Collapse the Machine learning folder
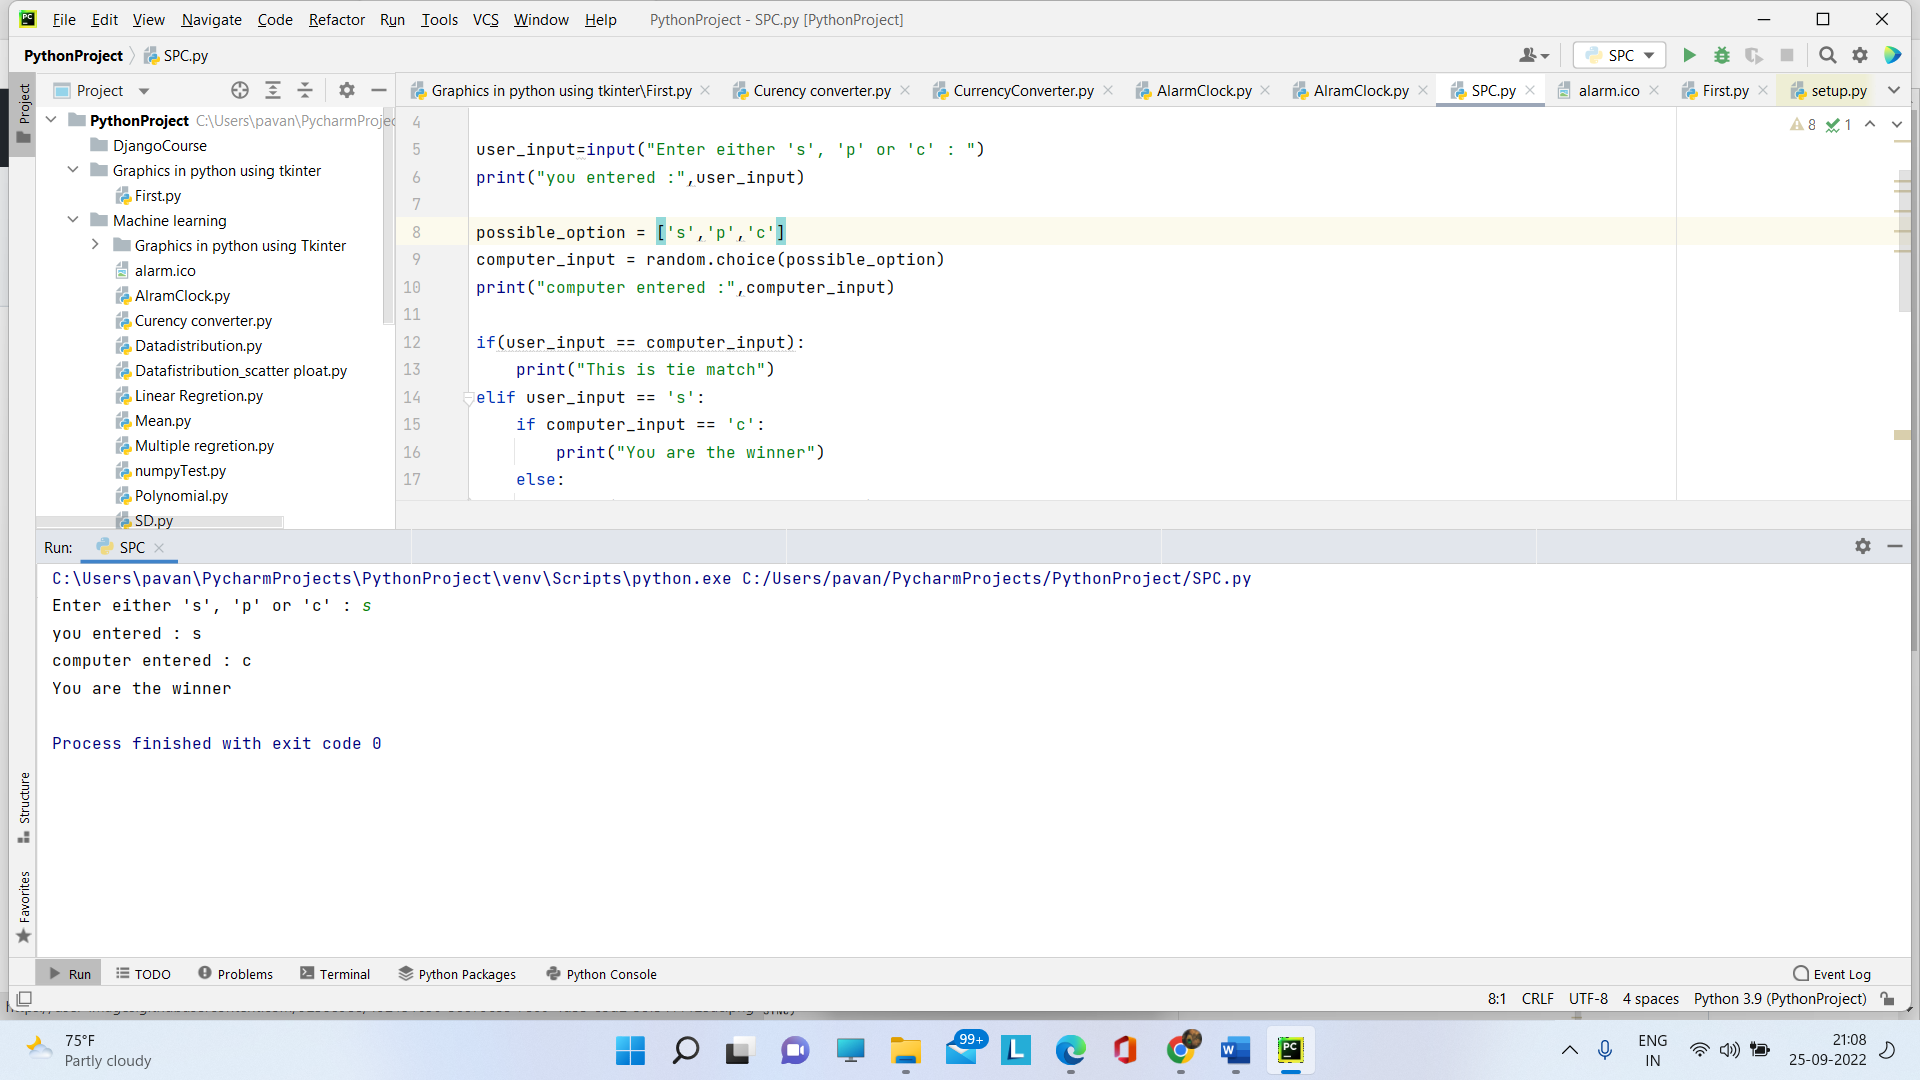This screenshot has width=1920, height=1080. pyautogui.click(x=73, y=220)
